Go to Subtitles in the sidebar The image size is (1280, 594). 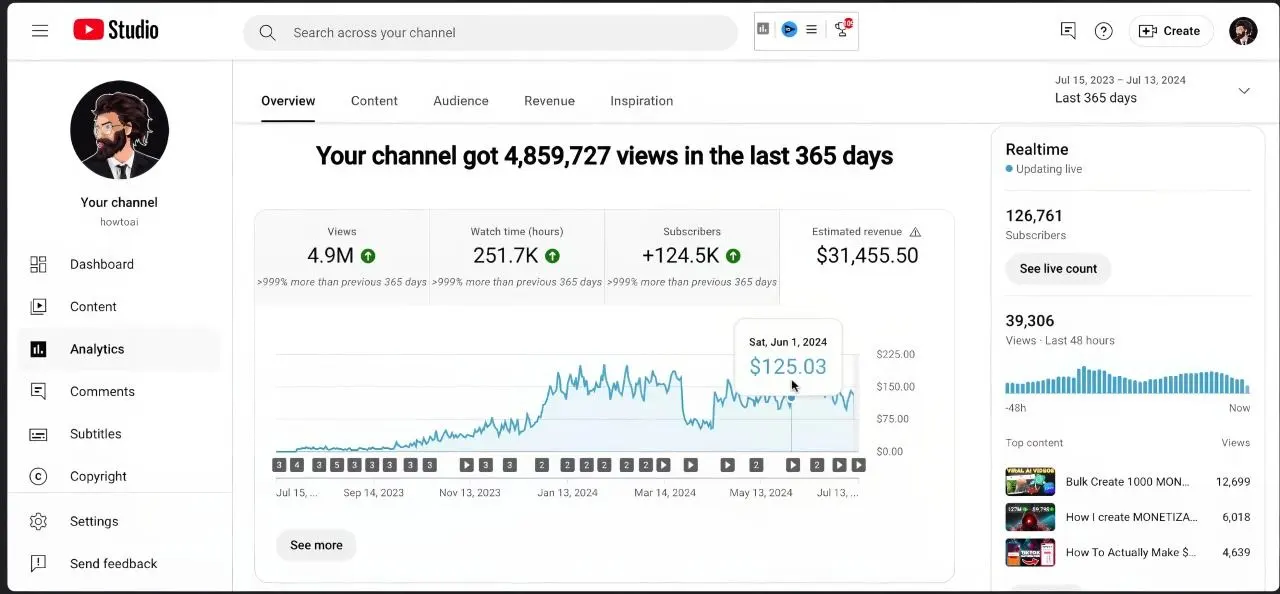95,434
